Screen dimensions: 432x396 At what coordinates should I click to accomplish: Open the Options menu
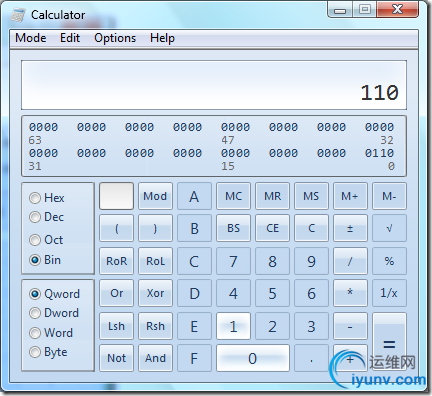pyautogui.click(x=115, y=38)
